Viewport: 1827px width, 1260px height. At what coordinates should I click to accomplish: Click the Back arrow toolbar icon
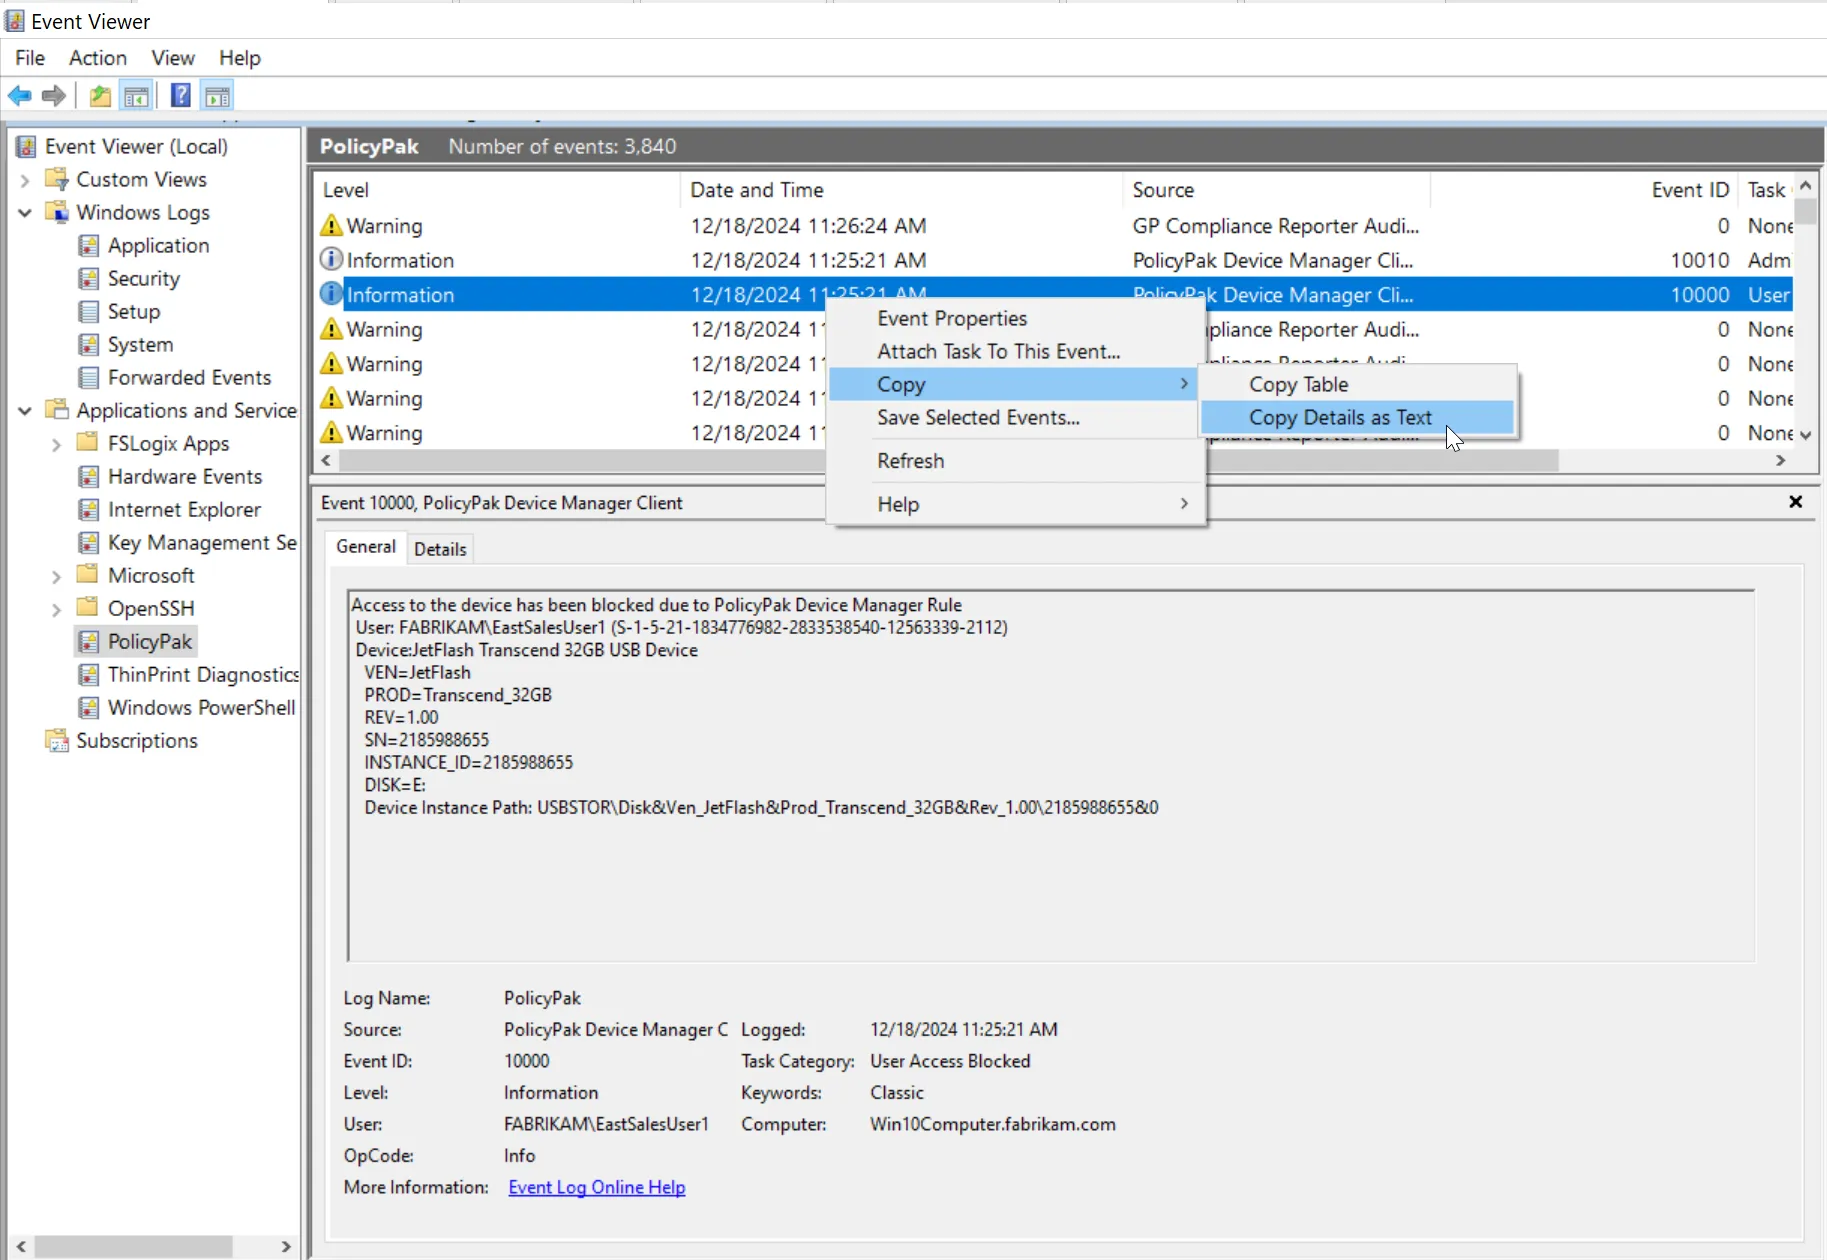[x=20, y=96]
